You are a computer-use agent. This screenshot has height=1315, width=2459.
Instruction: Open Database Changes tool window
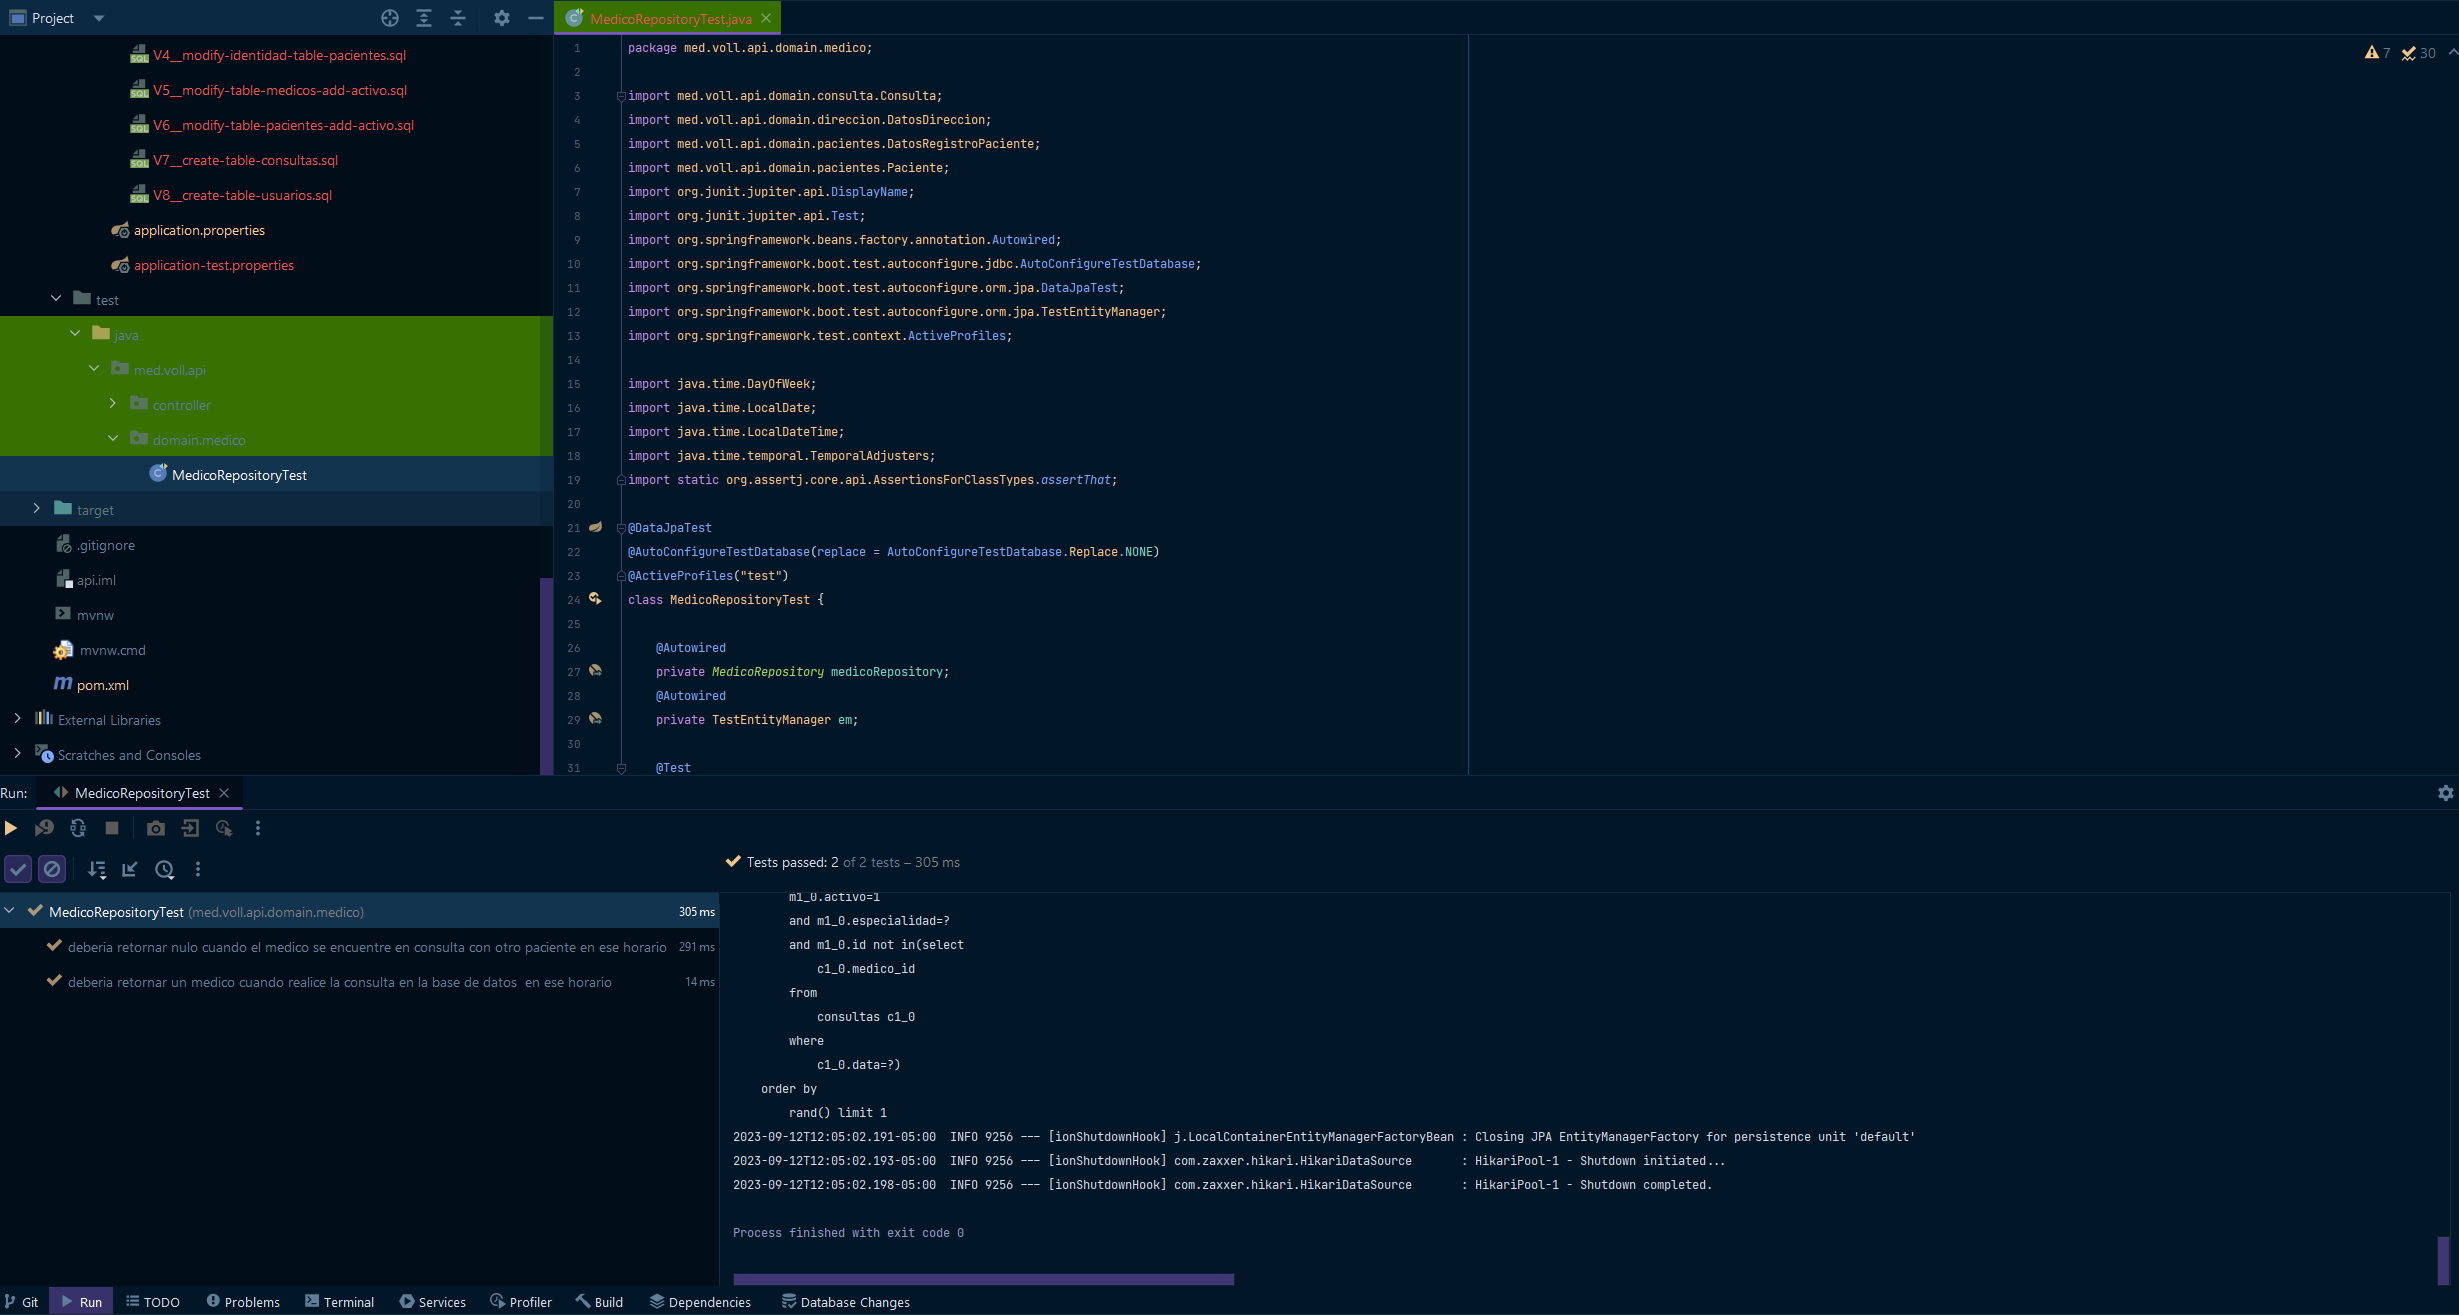[x=846, y=1302]
